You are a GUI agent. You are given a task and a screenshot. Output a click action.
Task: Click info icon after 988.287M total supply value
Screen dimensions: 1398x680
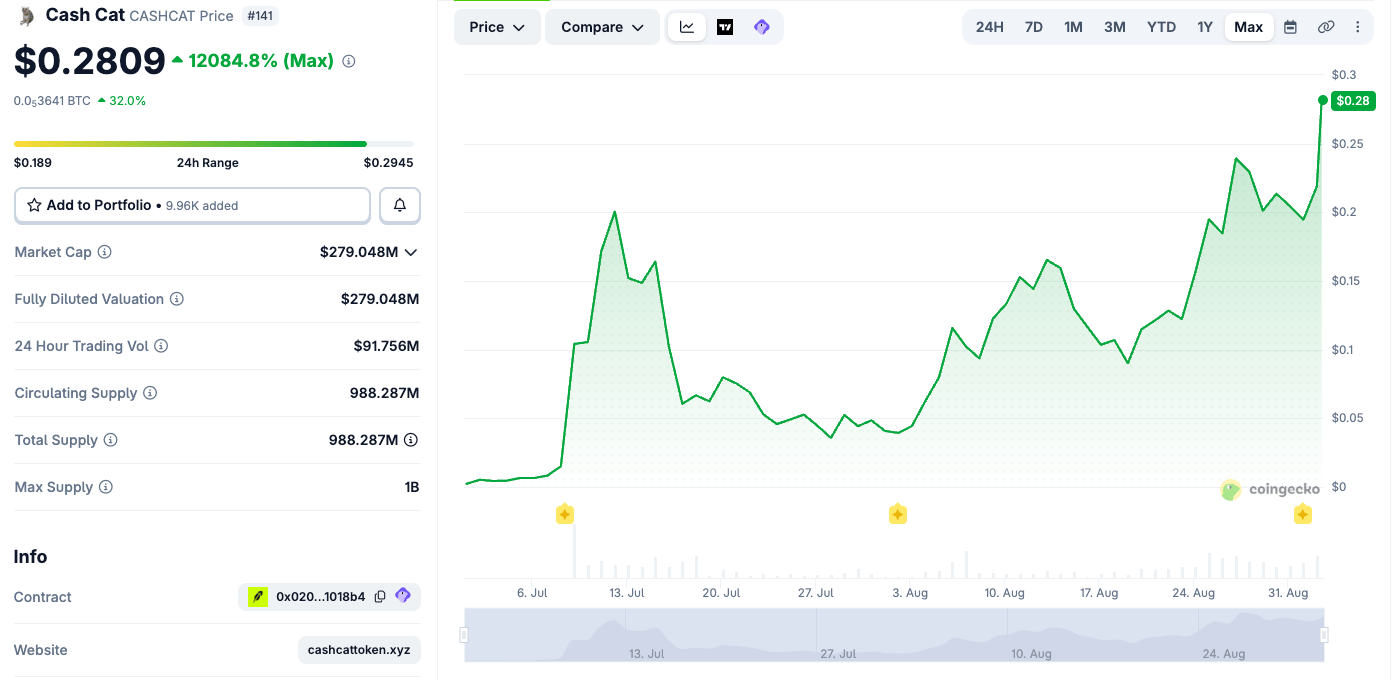click(x=411, y=440)
